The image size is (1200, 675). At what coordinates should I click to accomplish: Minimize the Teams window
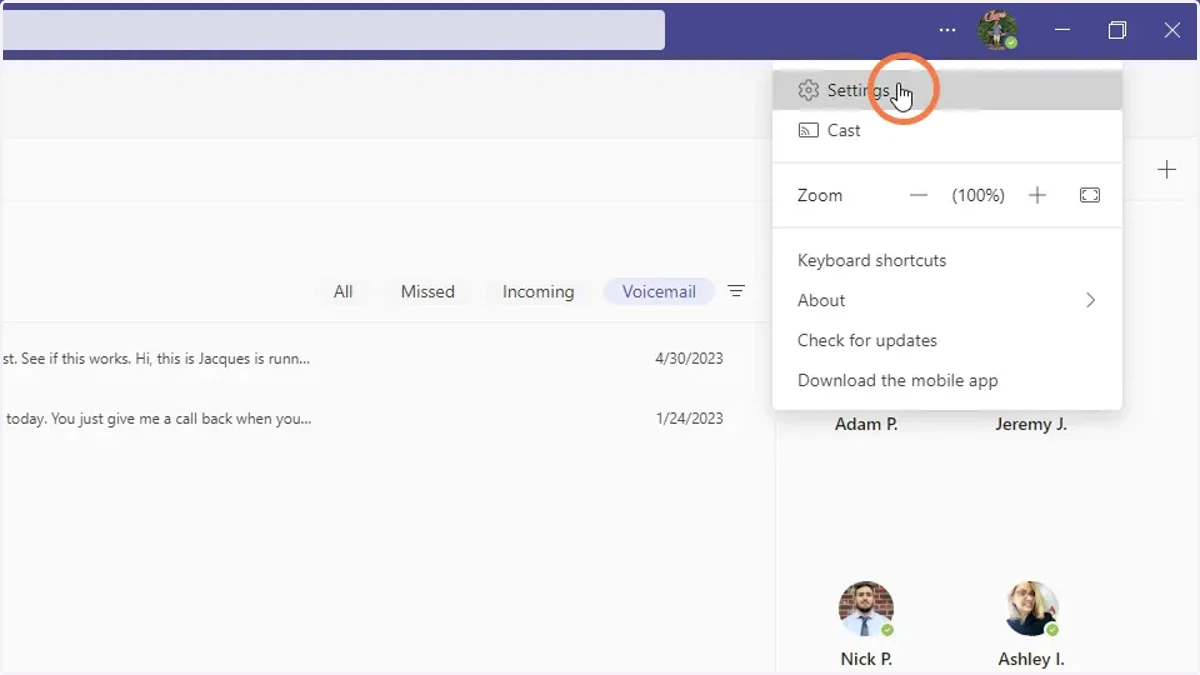1062,30
